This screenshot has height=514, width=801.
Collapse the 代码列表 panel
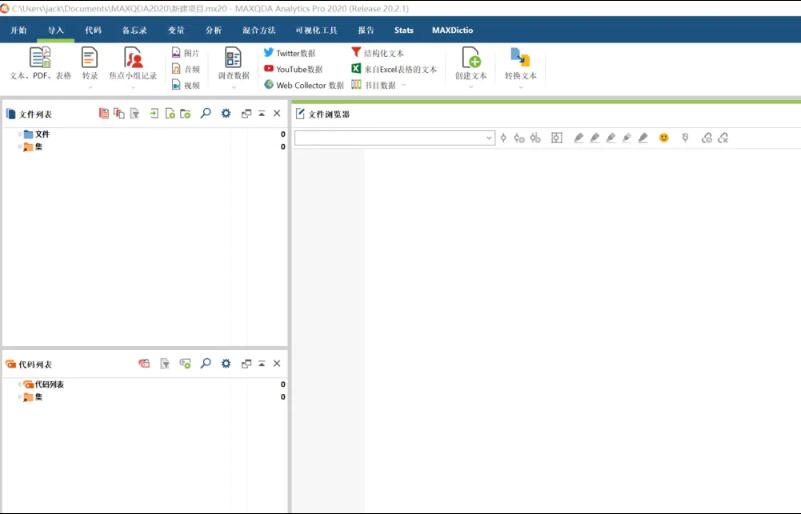pyautogui.click(x=262, y=363)
